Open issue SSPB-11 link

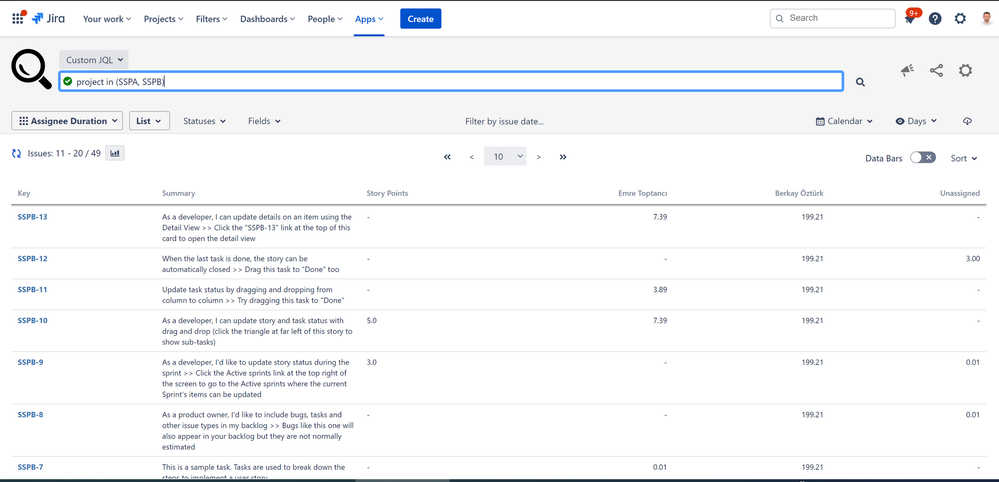(x=32, y=290)
